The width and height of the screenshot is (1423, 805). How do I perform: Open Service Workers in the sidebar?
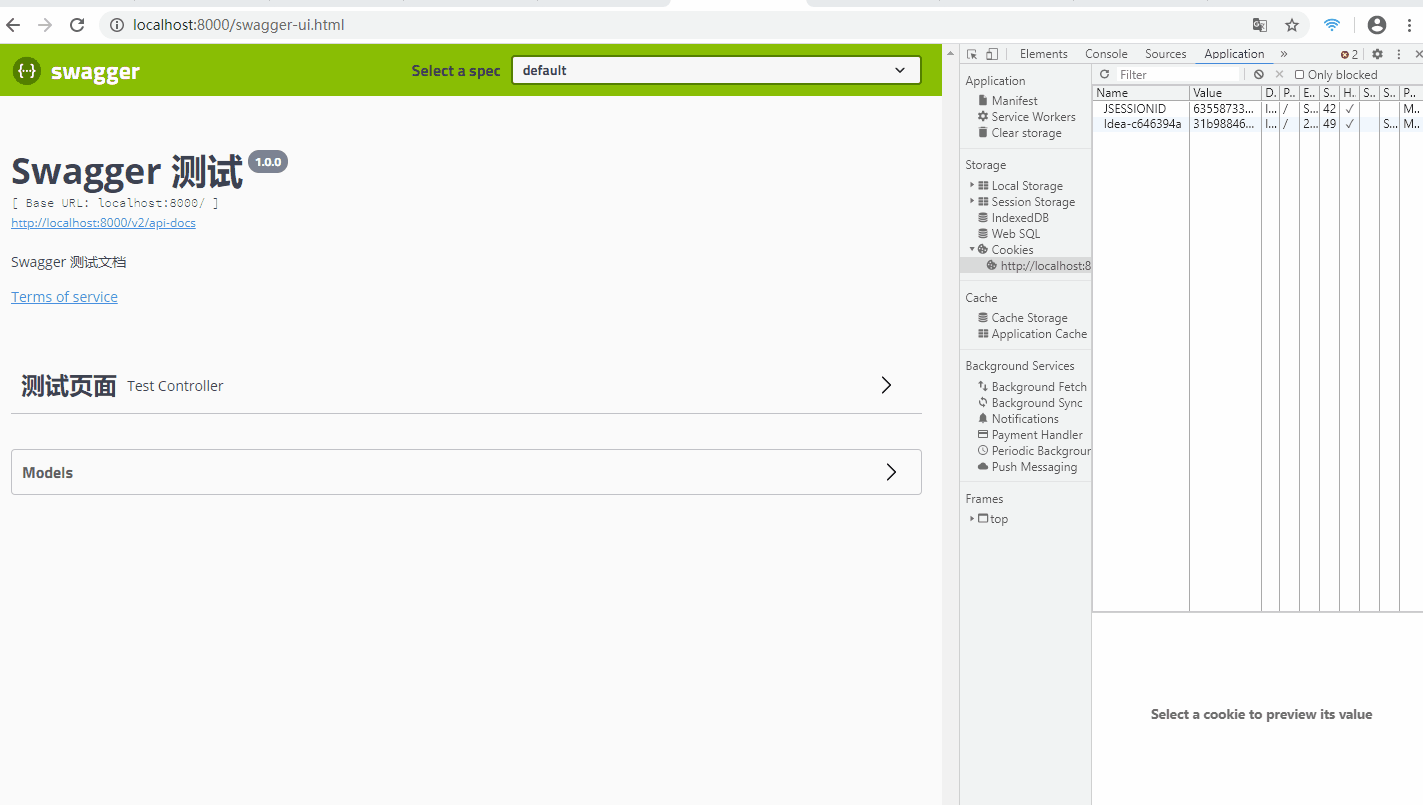(x=1027, y=117)
